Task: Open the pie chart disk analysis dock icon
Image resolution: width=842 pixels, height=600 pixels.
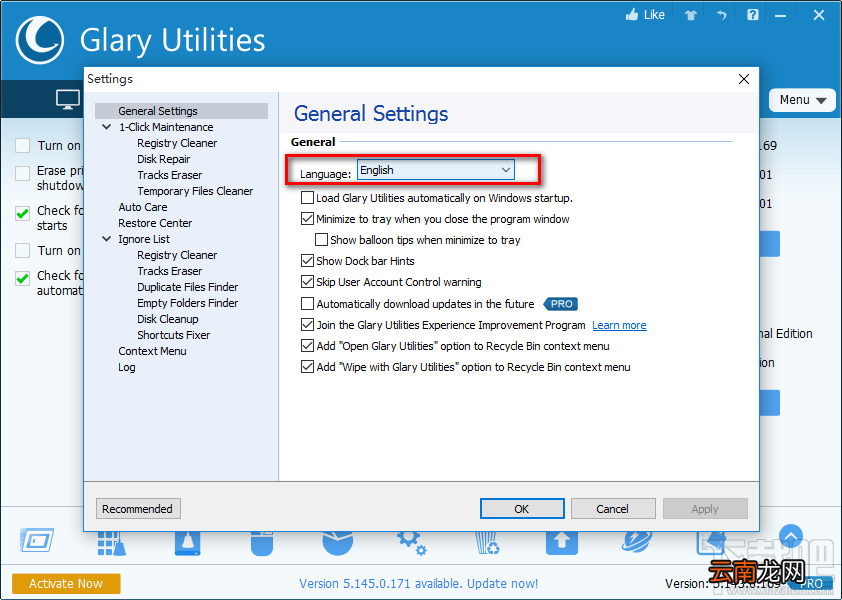Action: pos(338,543)
